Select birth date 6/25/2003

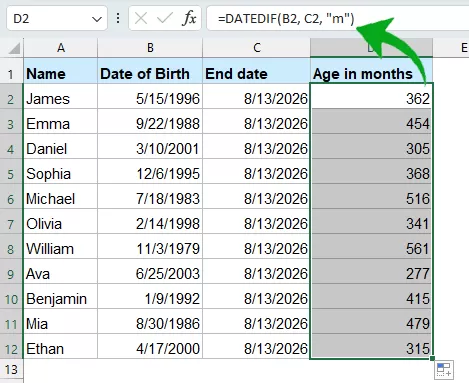click(x=150, y=271)
